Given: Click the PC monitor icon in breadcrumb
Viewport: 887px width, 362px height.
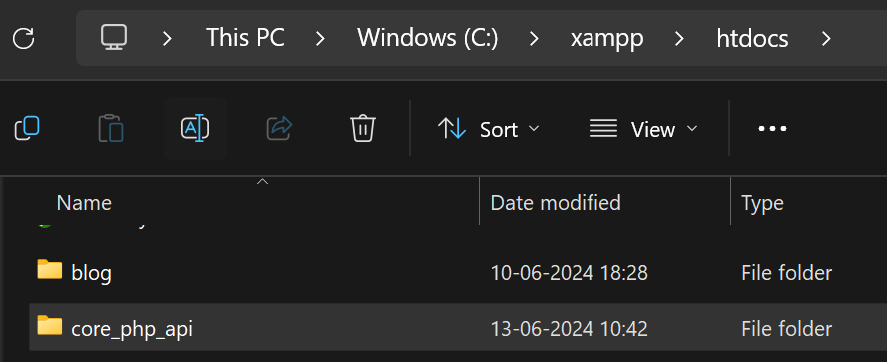Looking at the screenshot, I should (114, 38).
